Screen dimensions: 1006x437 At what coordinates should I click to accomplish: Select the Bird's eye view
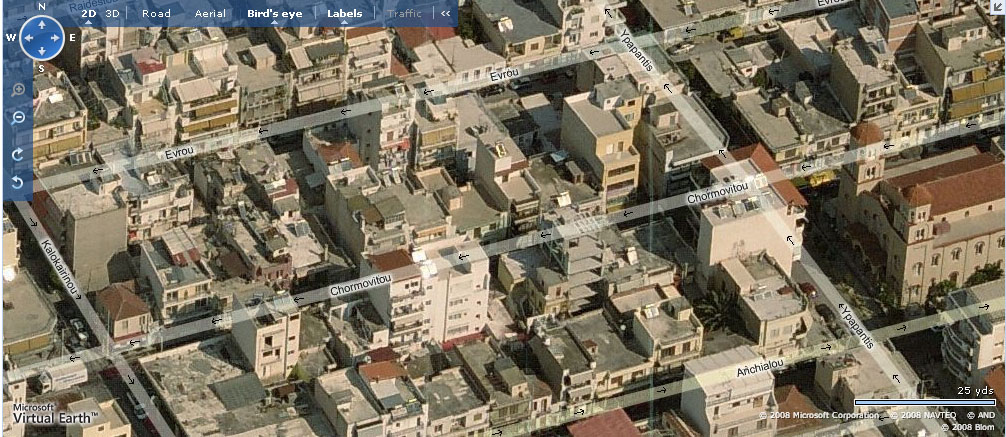coord(275,14)
